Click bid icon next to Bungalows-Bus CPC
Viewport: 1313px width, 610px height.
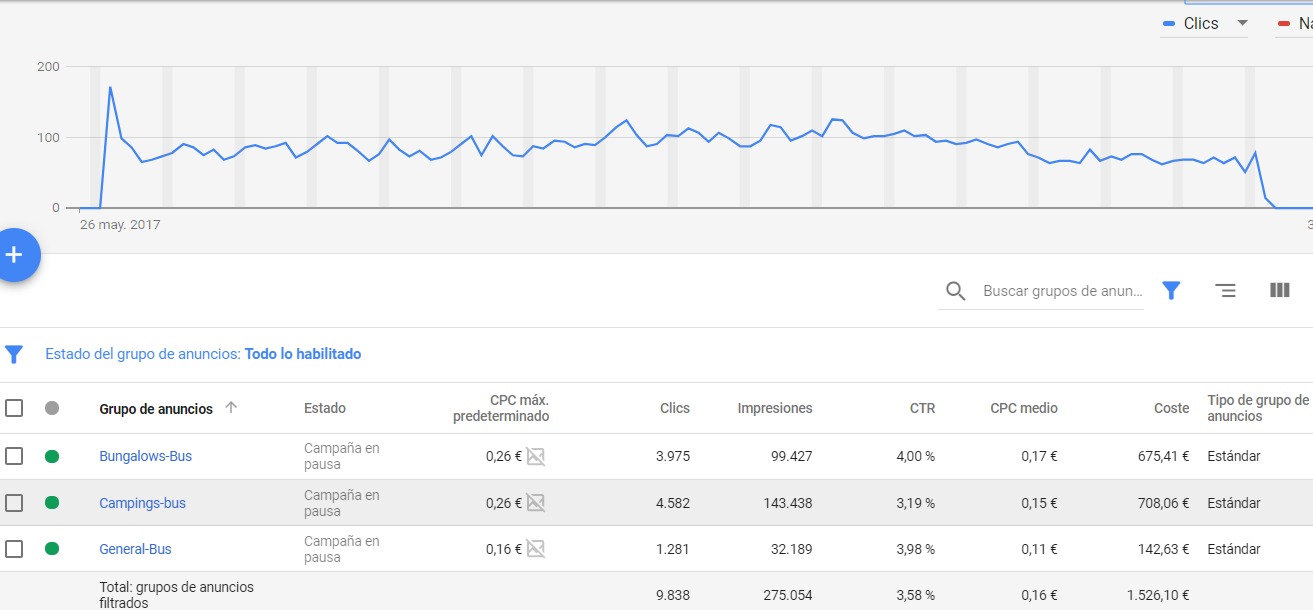(536, 457)
